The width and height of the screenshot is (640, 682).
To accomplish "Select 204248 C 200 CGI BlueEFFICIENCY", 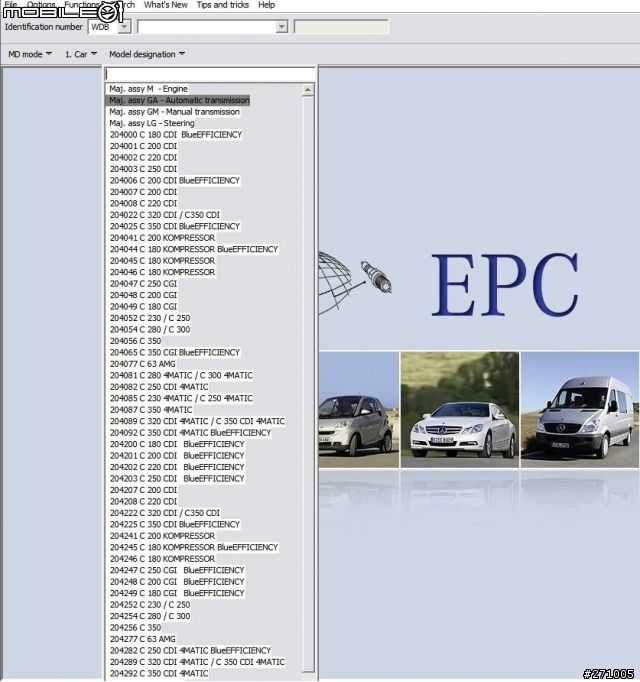I will tap(177, 582).
